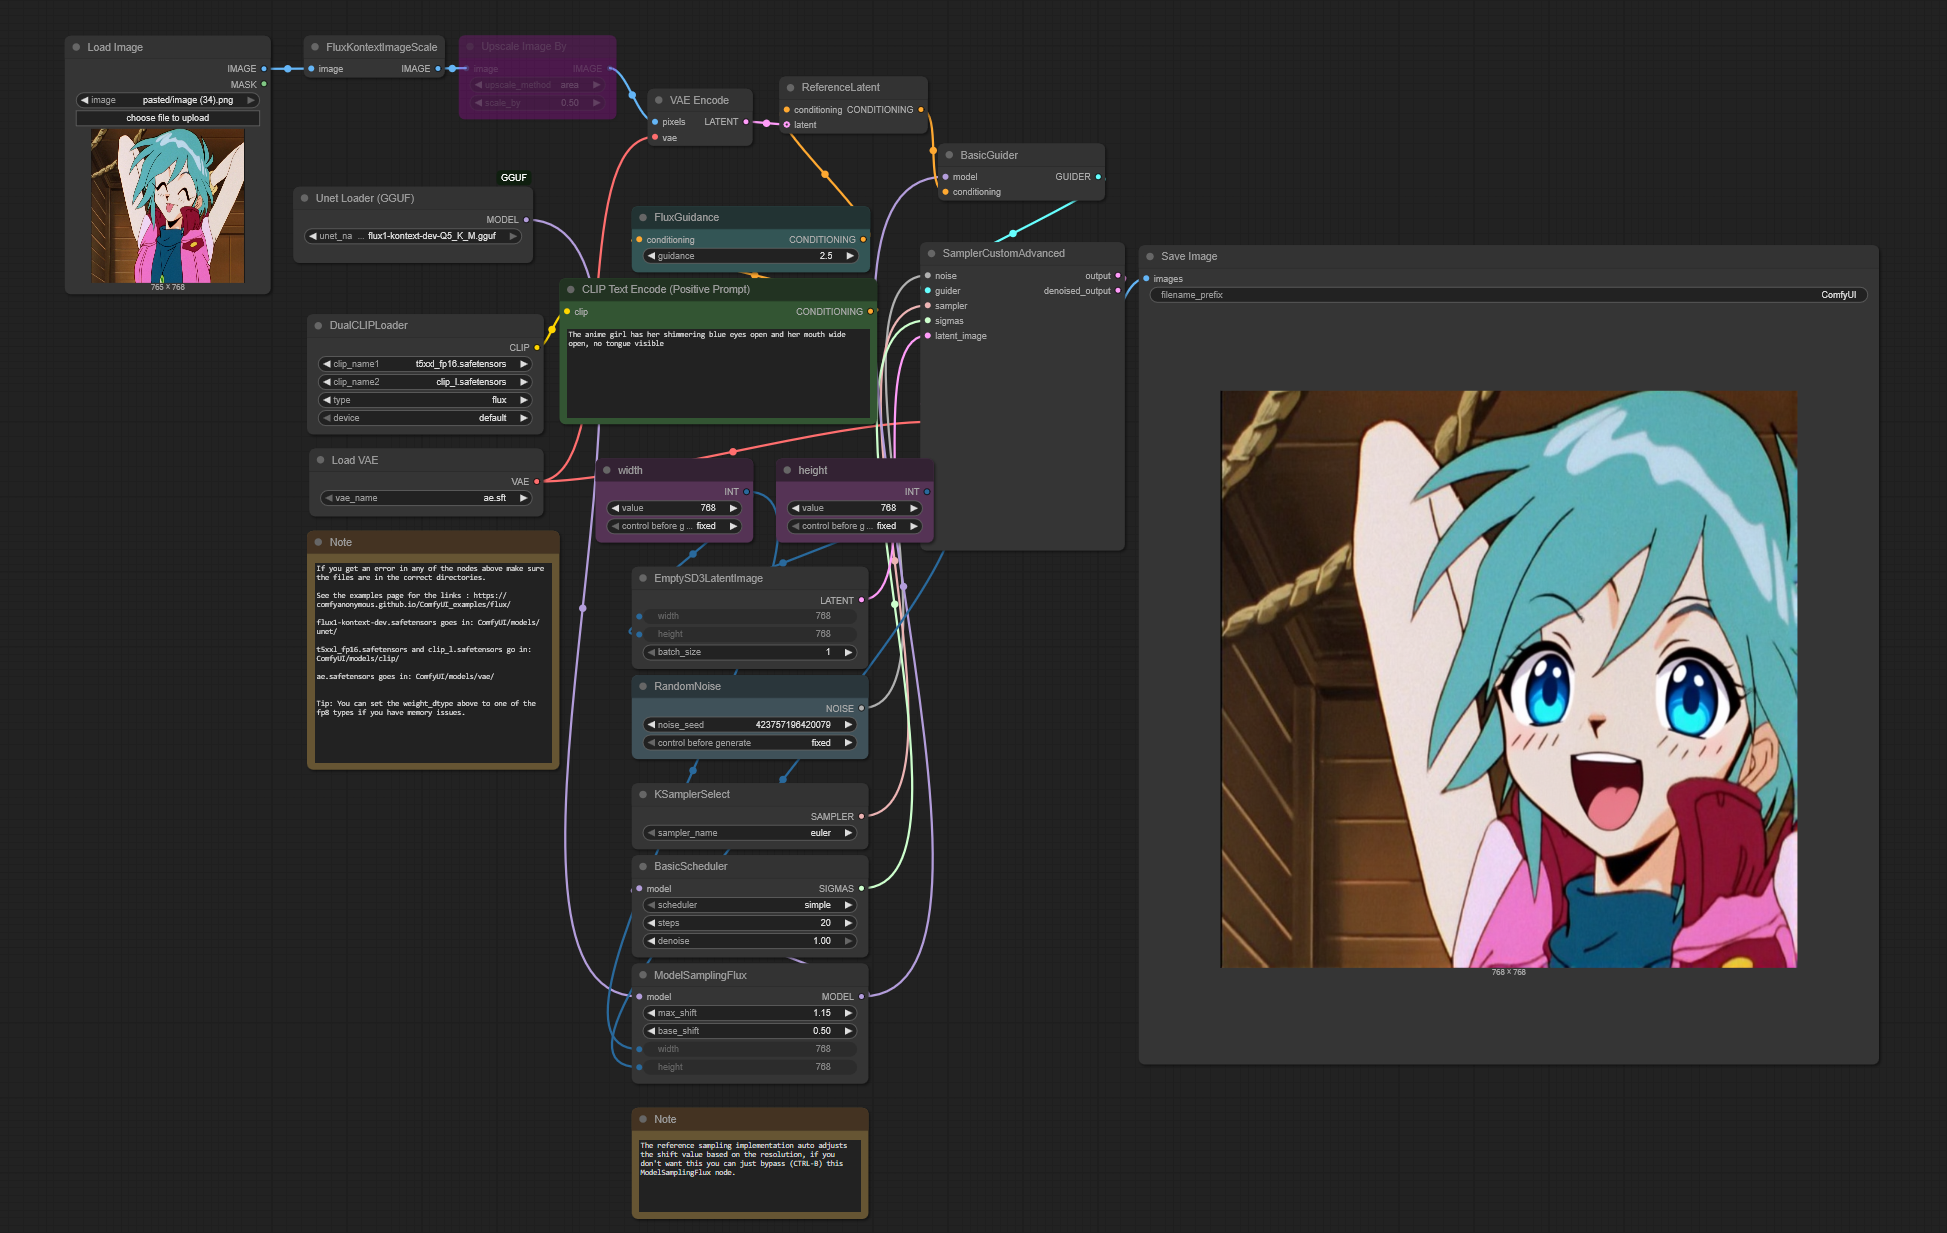Increase batch_size in EmptySD3LatentImage
The image size is (1947, 1233).
click(x=848, y=652)
